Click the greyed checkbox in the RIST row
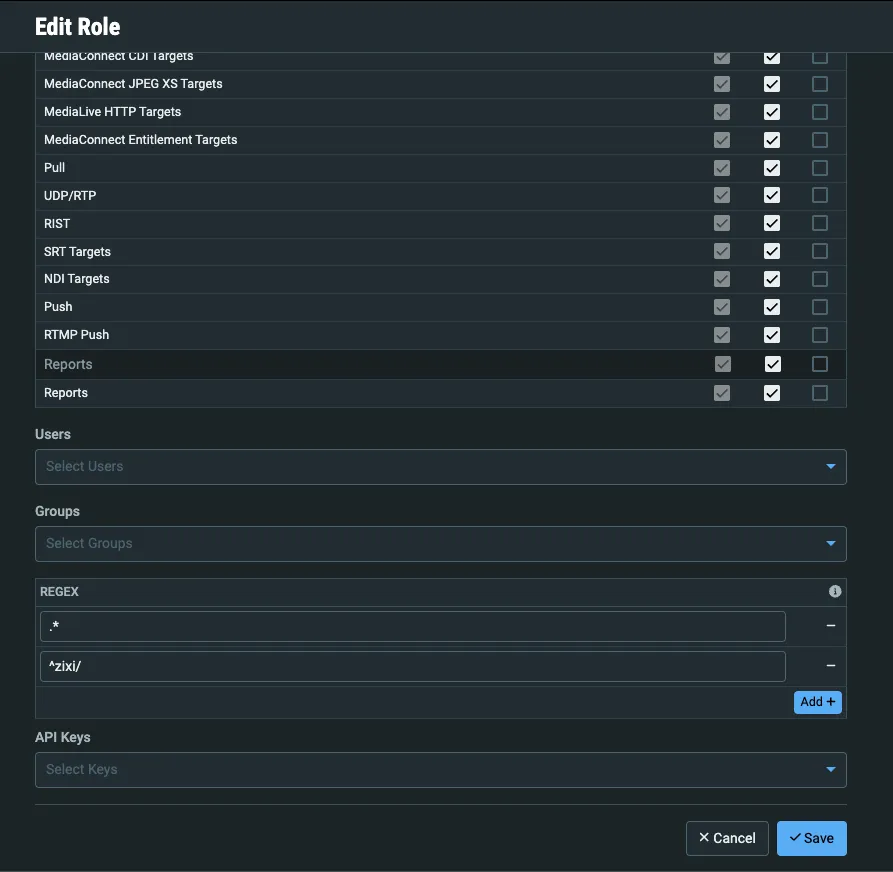 coord(722,223)
